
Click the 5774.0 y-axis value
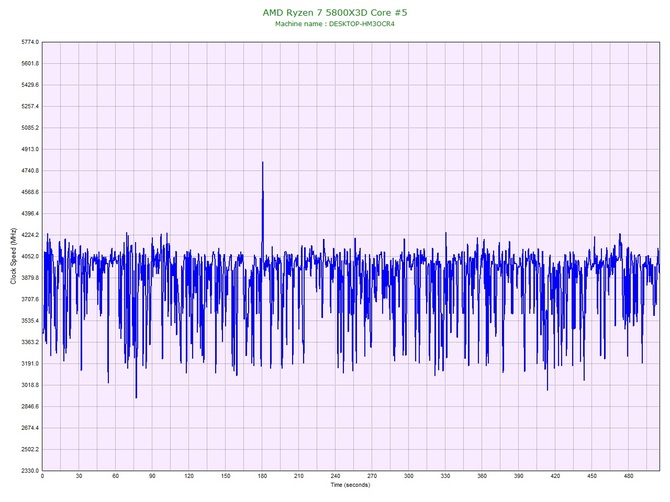[30, 42]
